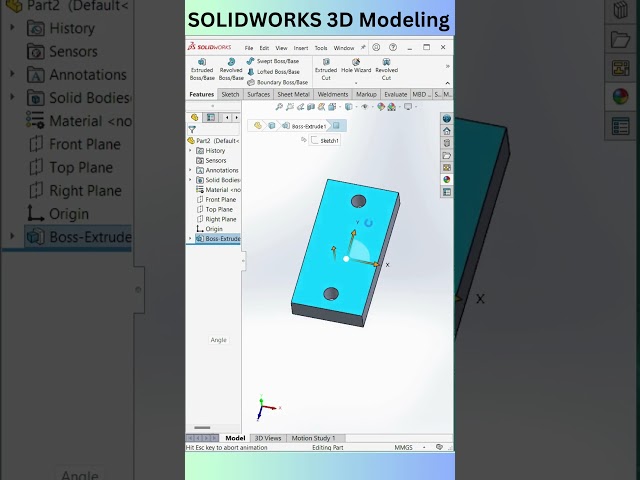Select the Extruded Boss/Base tool
Screen dimensions: 640x480
(x=202, y=69)
